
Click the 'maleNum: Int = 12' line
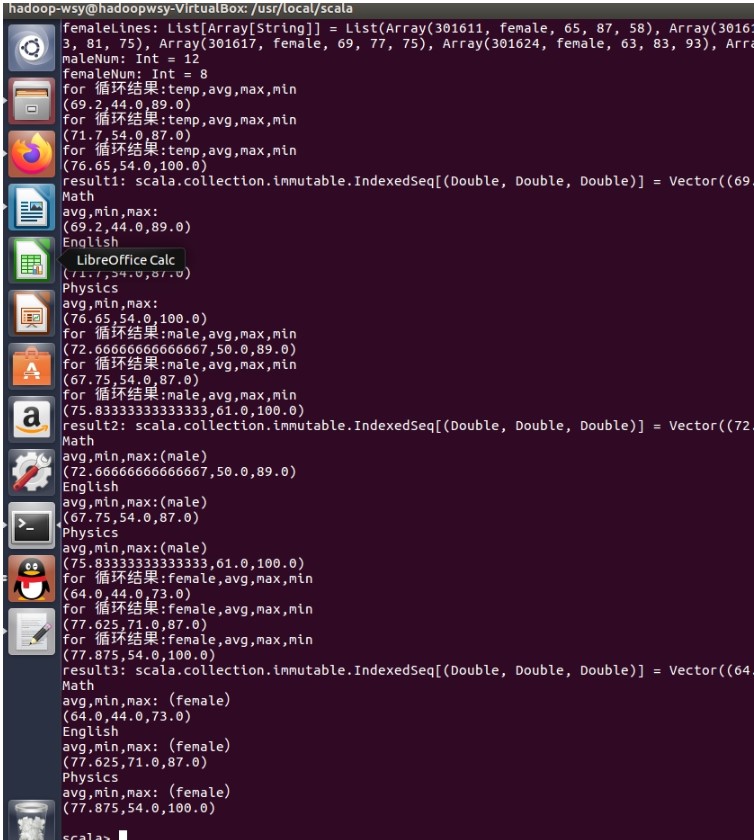click(x=131, y=59)
